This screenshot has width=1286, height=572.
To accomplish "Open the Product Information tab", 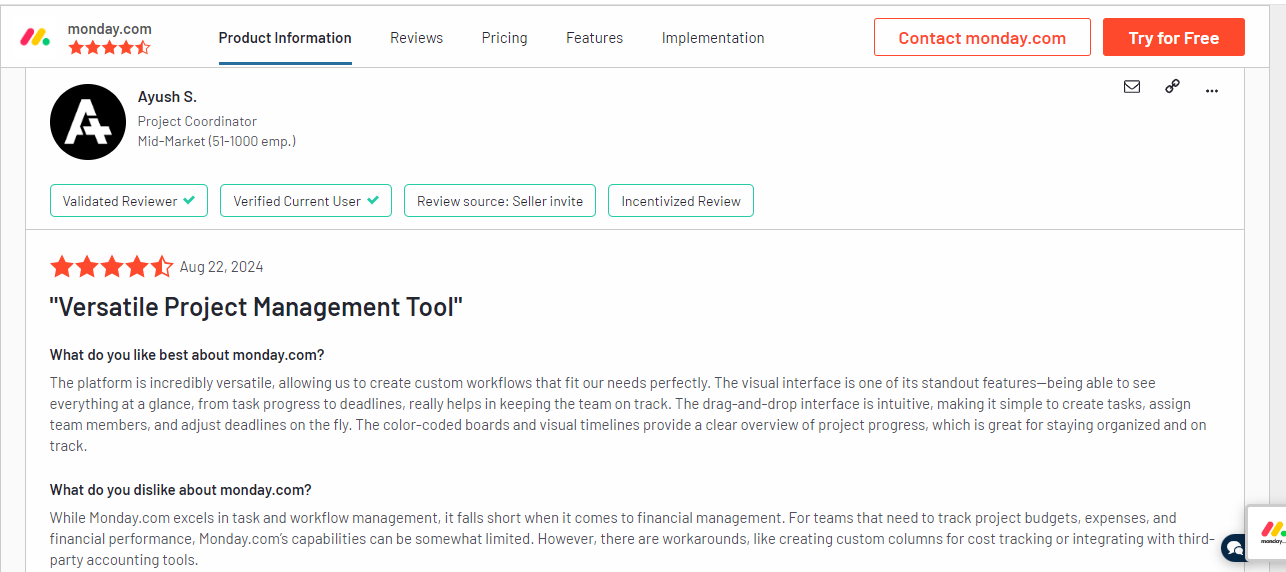I will (x=285, y=38).
